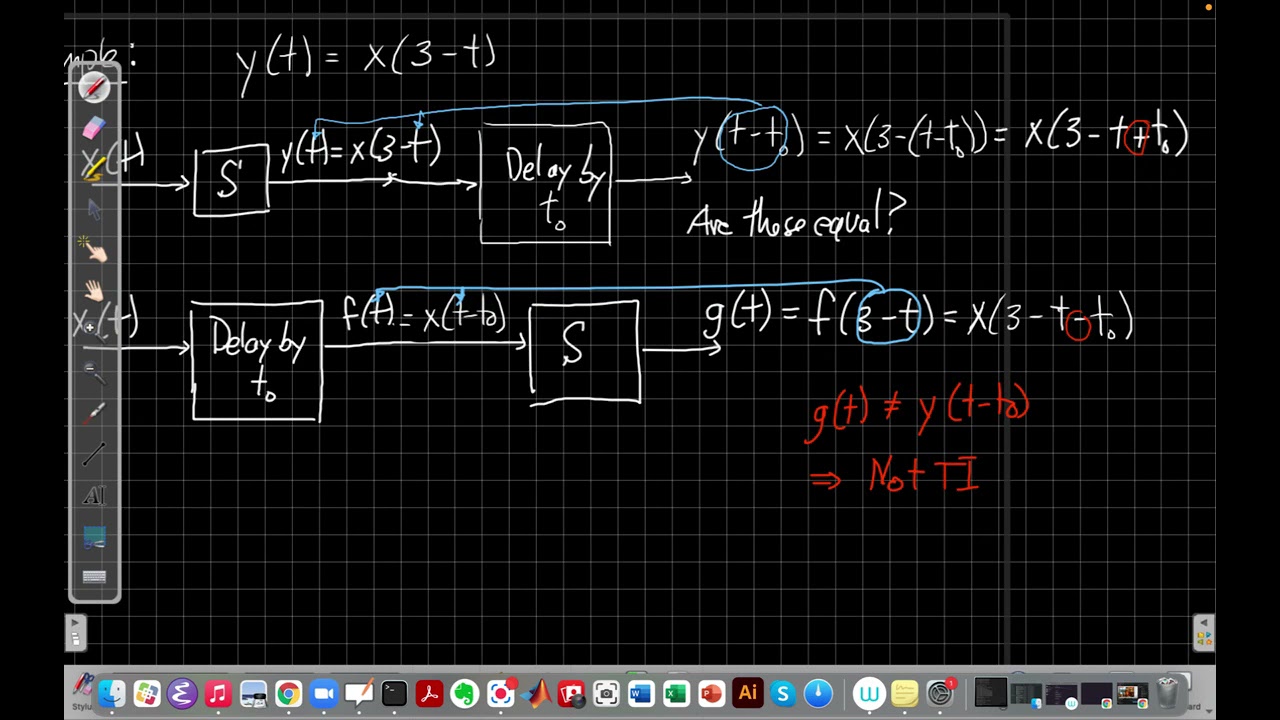Open the white W circle Dock app
The height and width of the screenshot is (720, 1280).
(x=869, y=693)
